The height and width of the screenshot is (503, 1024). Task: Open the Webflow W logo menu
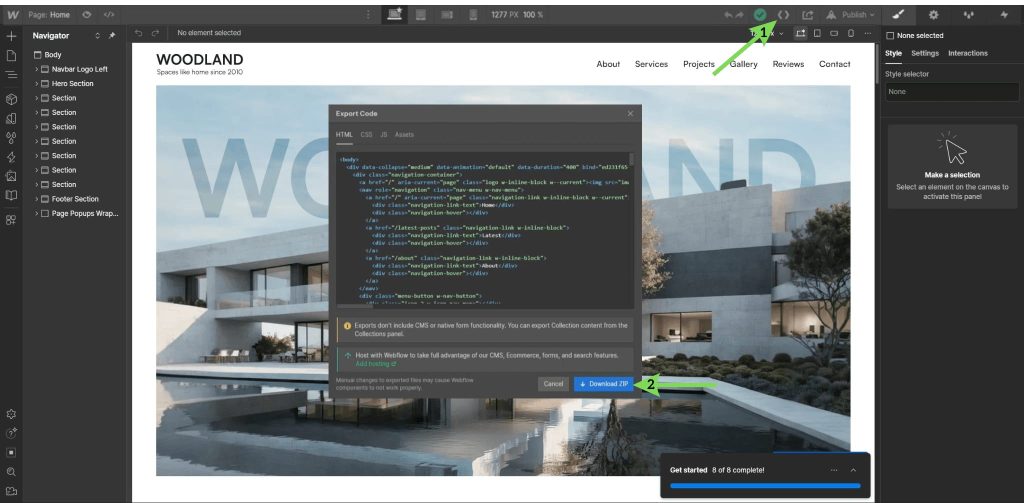12,14
